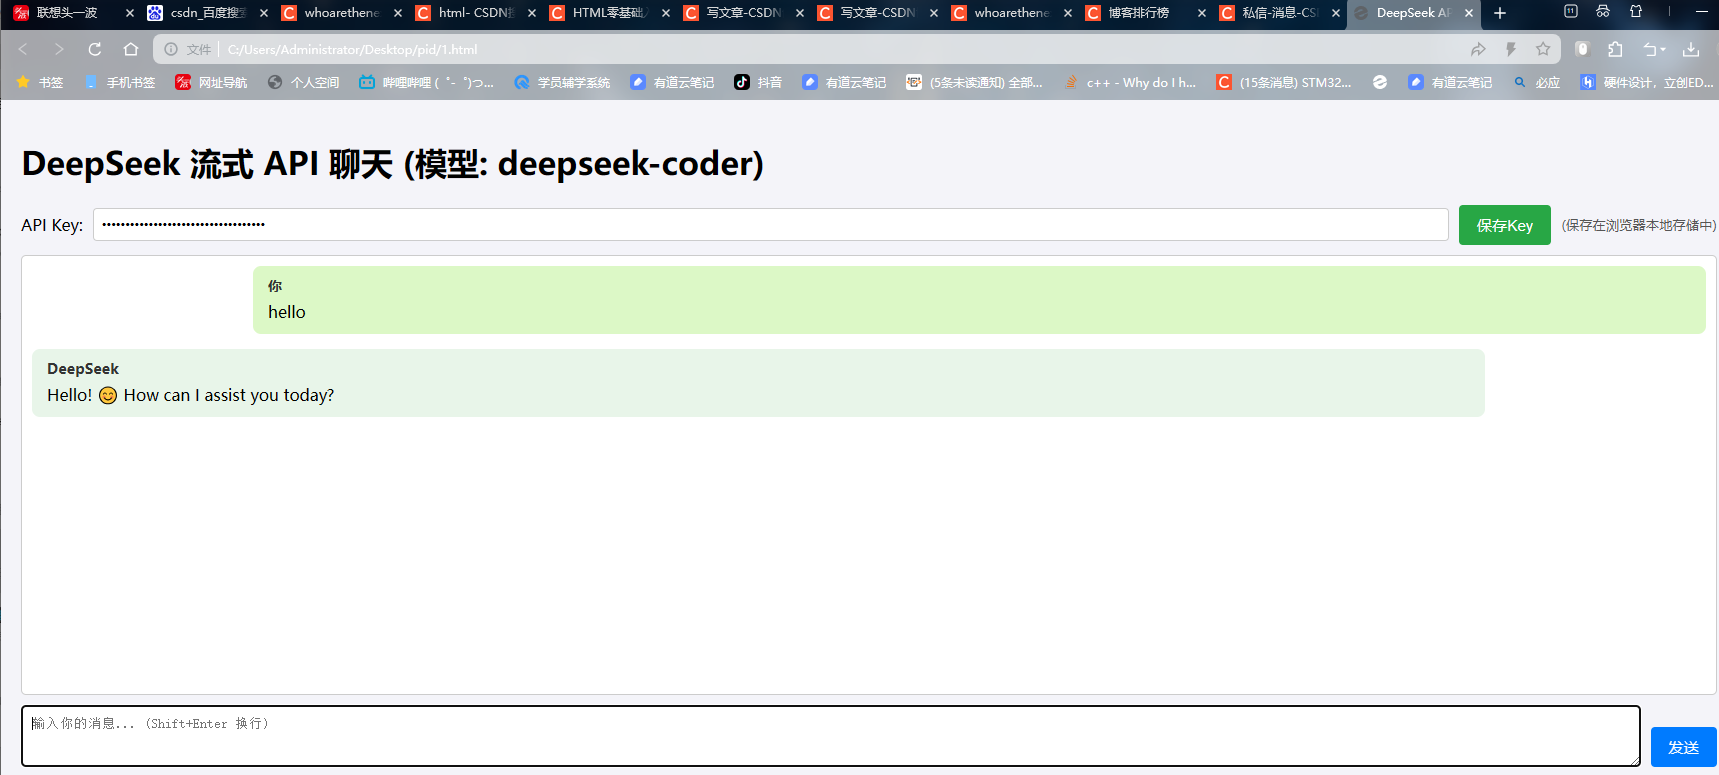Bookmark this page with the star icon

pyautogui.click(x=1543, y=49)
